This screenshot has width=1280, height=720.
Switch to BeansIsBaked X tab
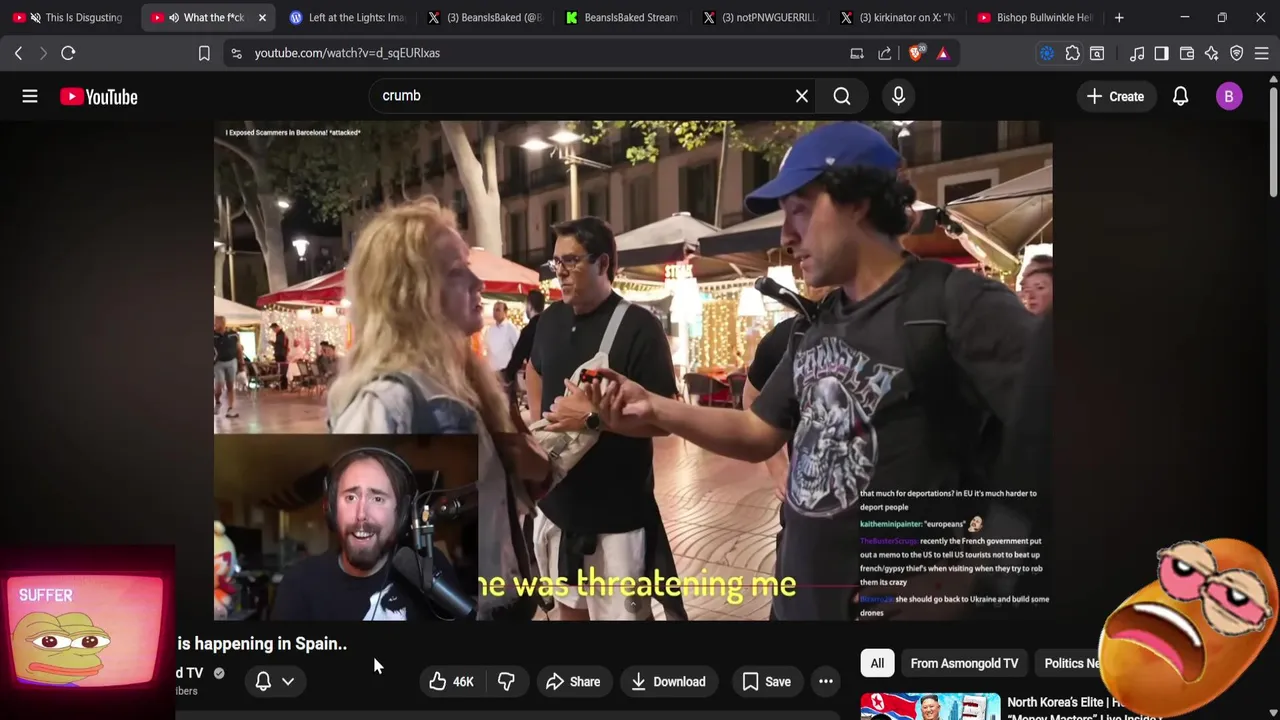tap(485, 17)
